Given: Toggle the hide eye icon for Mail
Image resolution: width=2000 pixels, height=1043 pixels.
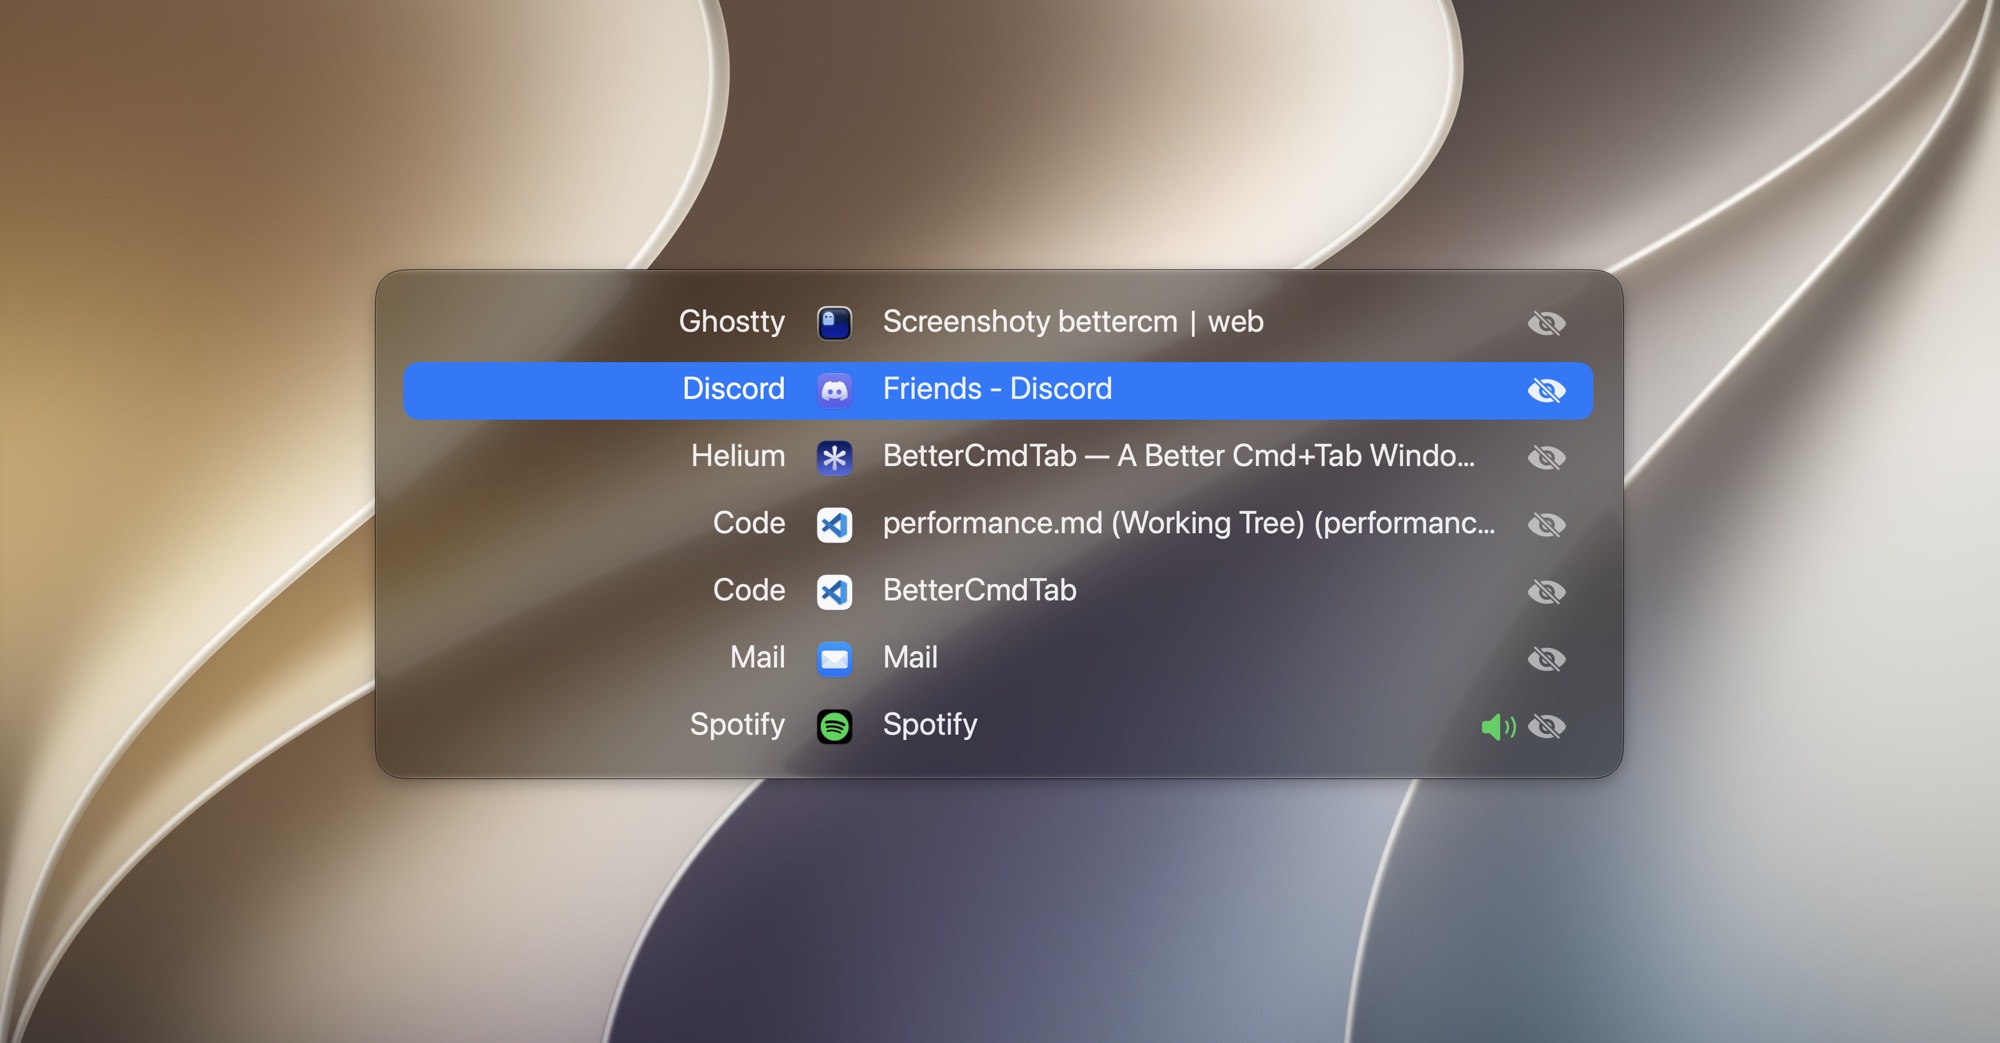Looking at the screenshot, I should [x=1546, y=658].
